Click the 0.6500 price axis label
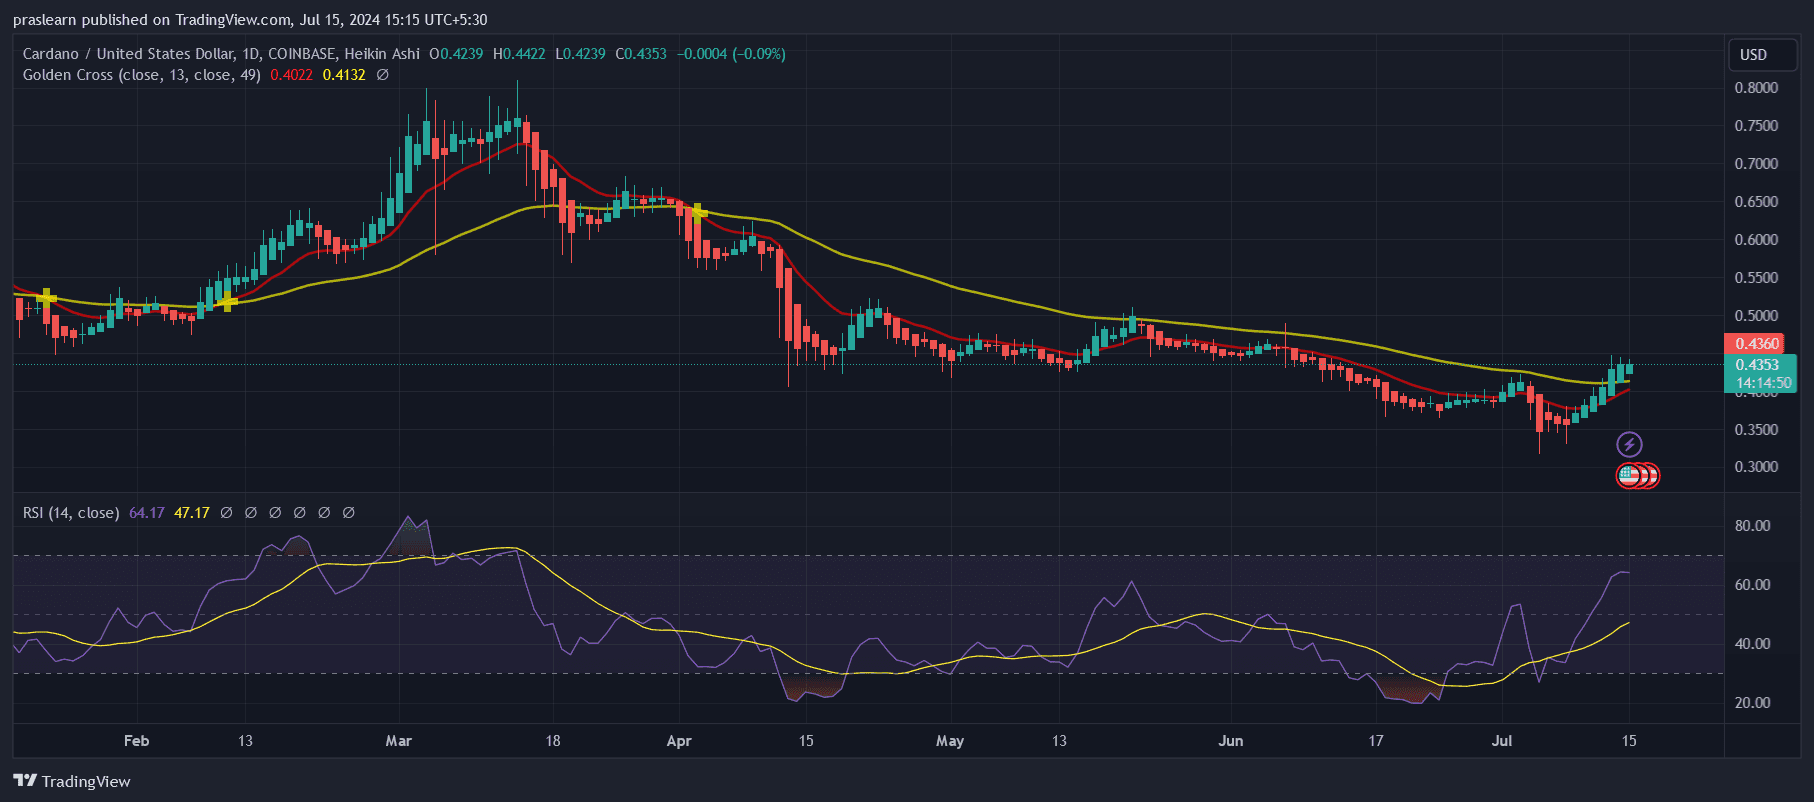The height and width of the screenshot is (802, 1814). pos(1756,202)
